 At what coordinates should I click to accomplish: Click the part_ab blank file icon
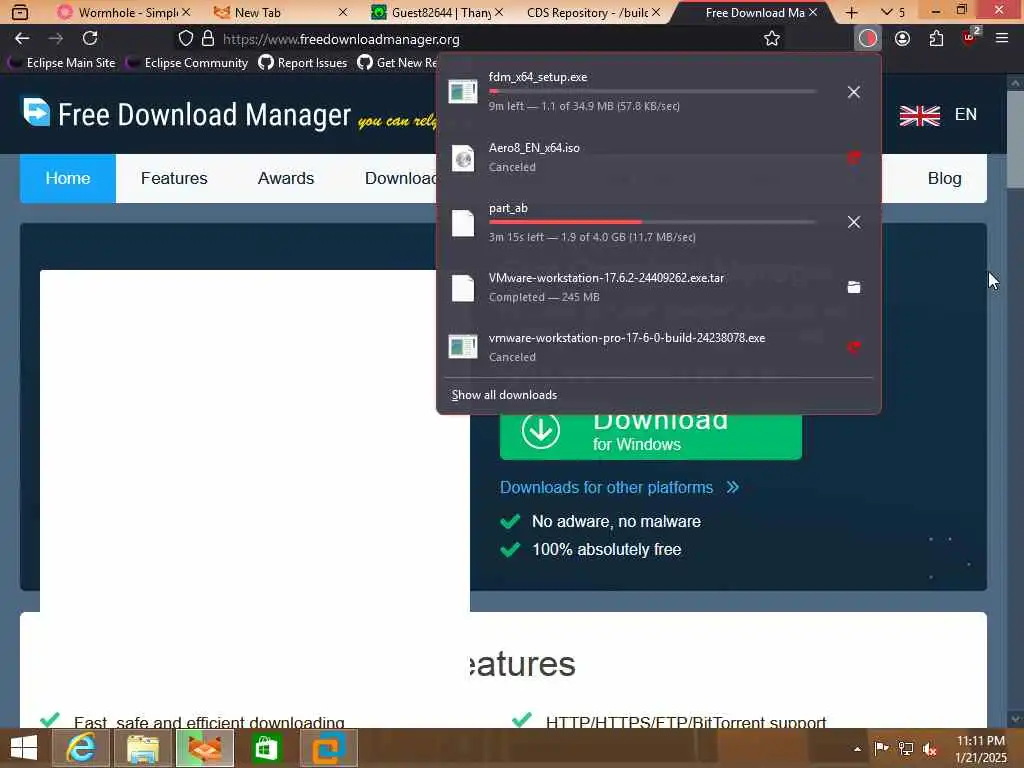[463, 223]
